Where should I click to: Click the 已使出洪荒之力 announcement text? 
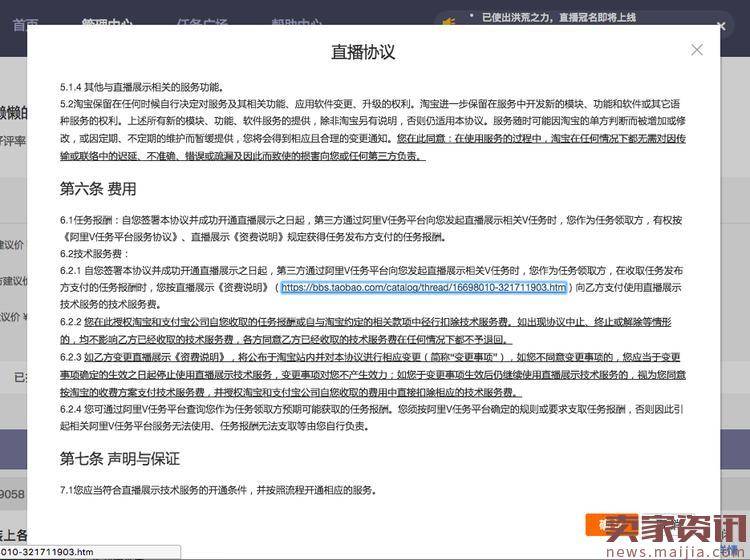pyautogui.click(x=559, y=18)
